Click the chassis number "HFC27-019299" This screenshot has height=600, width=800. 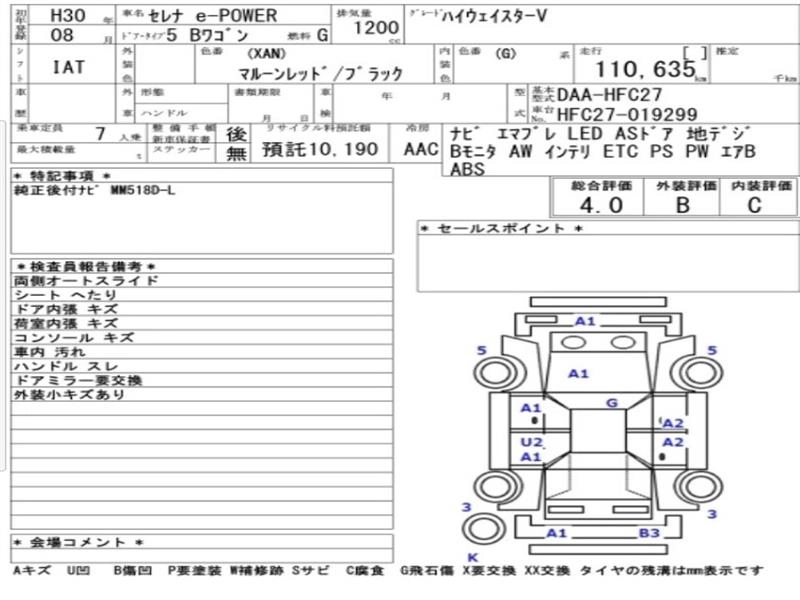627,114
